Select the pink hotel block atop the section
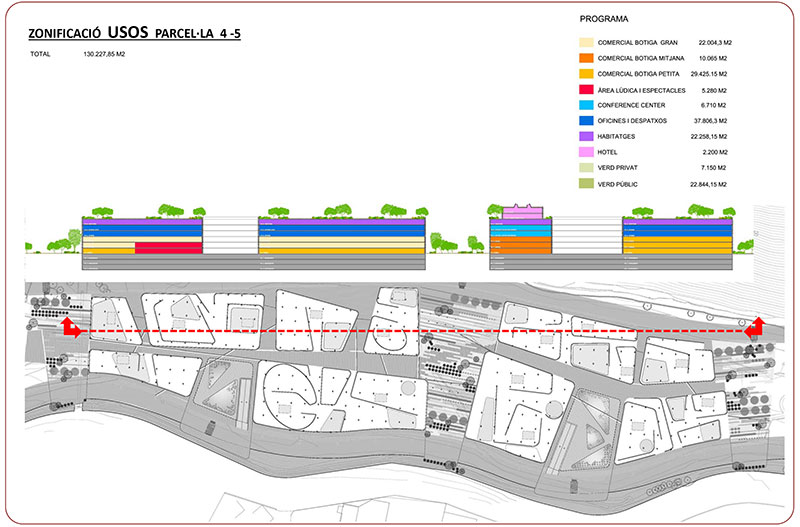The width and height of the screenshot is (800, 527). coord(524,212)
